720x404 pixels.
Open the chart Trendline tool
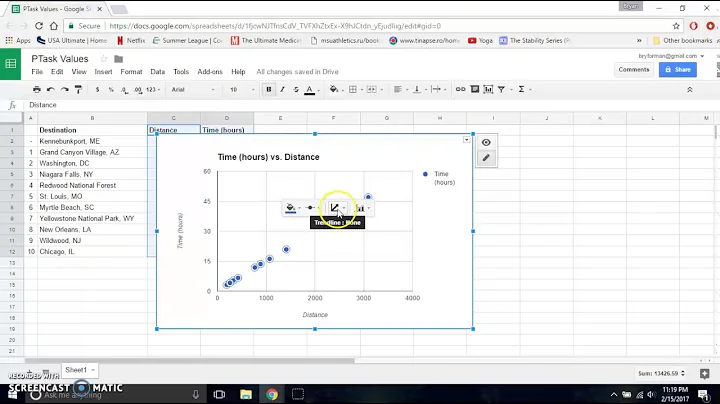(x=337, y=208)
